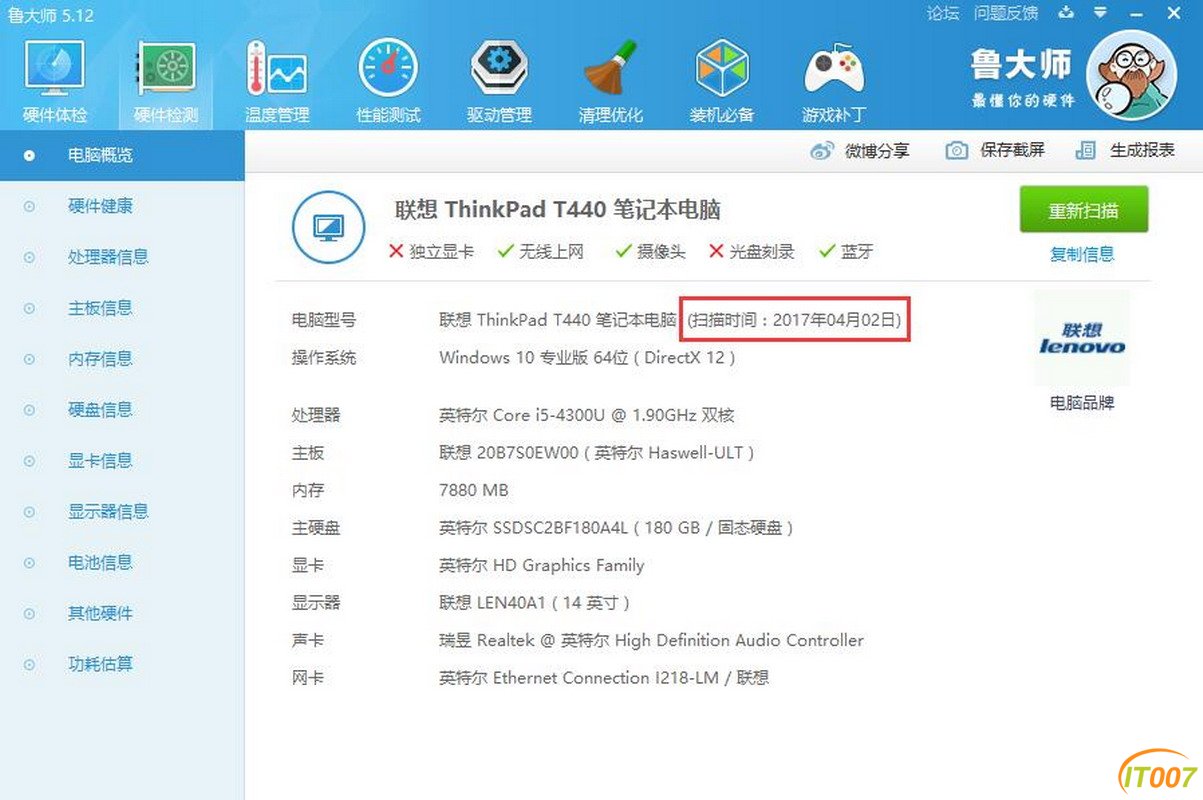Click the Core i5-4300U processor value
The image size is (1203, 800).
pyautogui.click(x=587, y=415)
